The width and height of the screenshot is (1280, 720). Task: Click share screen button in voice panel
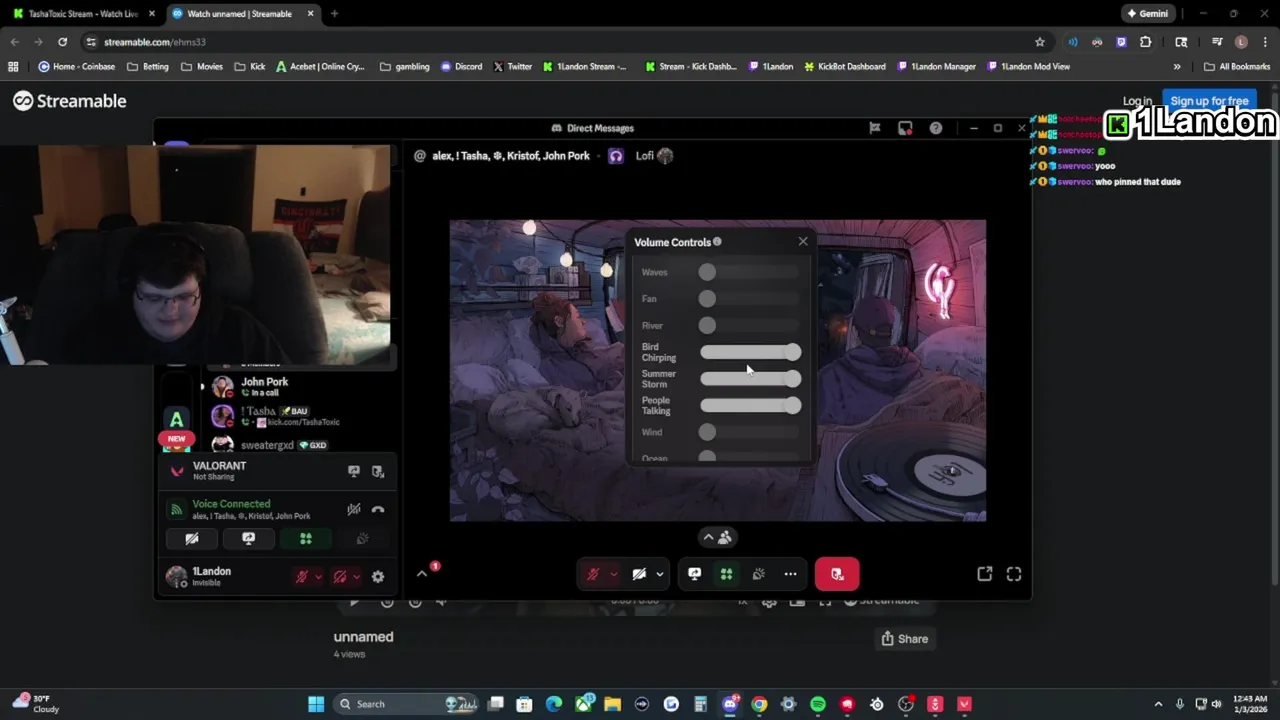pyautogui.click(x=249, y=538)
